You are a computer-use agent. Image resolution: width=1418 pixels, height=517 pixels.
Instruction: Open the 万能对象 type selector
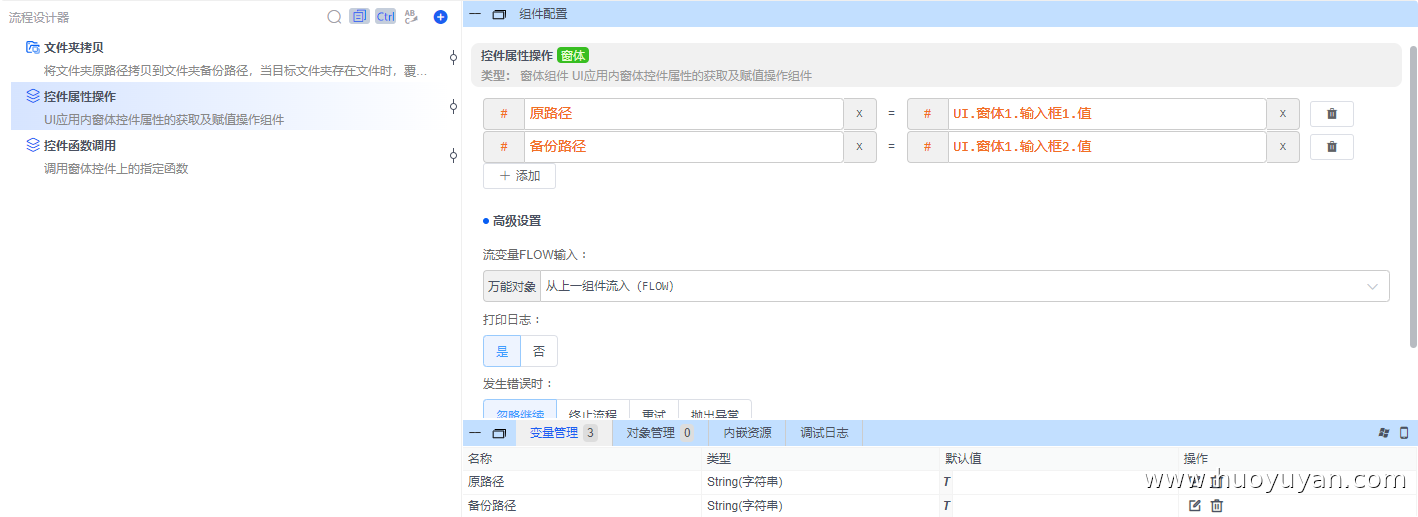(x=512, y=286)
